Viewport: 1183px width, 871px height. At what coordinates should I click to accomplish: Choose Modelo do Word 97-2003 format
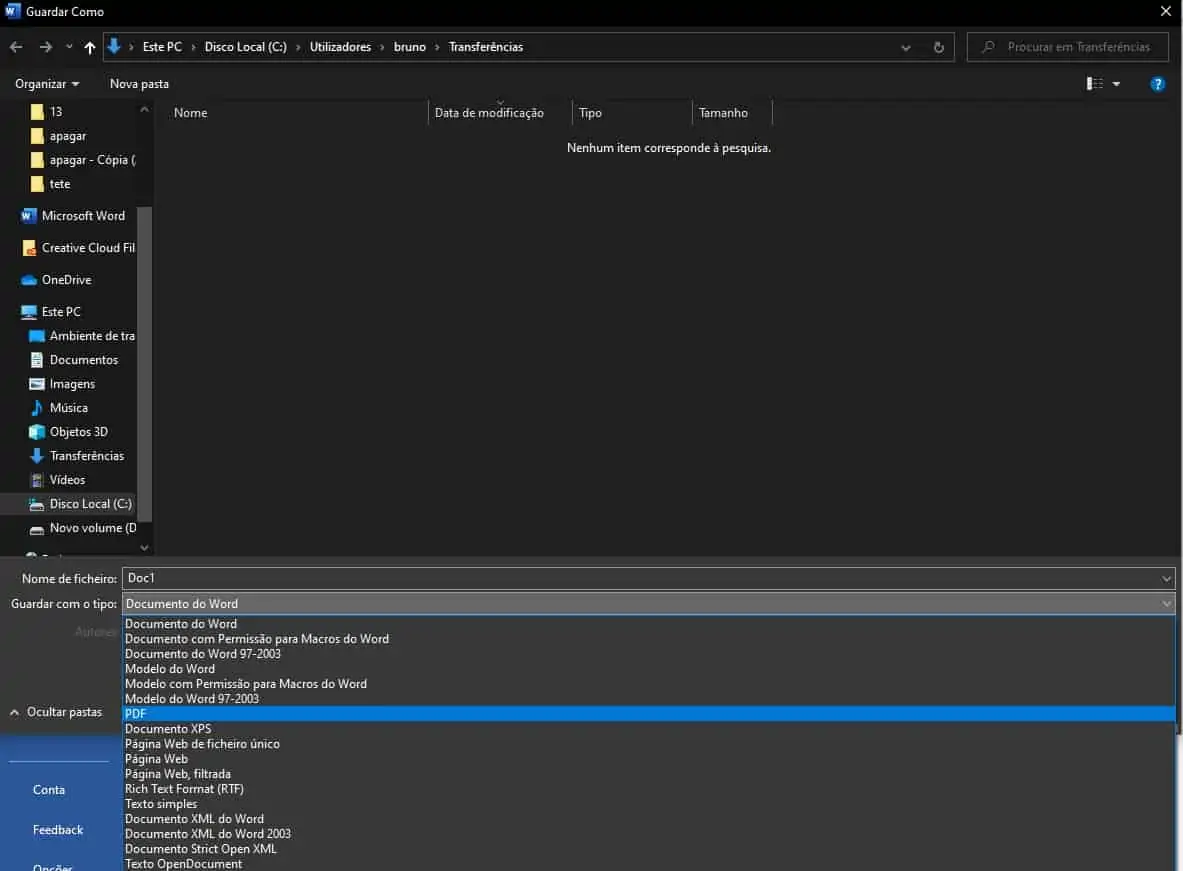point(648,700)
